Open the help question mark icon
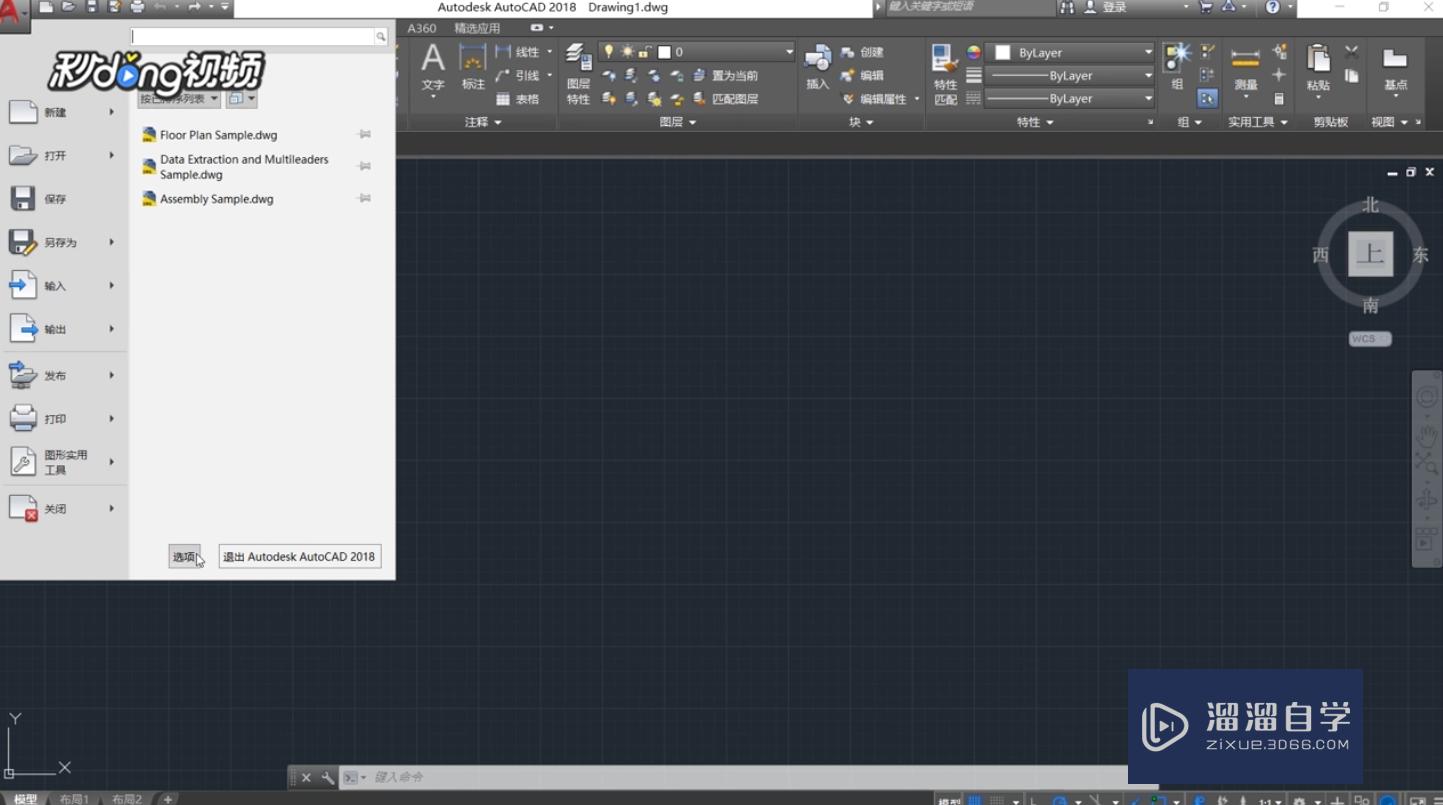Screen dimensions: 1443x805 click(1272, 7)
